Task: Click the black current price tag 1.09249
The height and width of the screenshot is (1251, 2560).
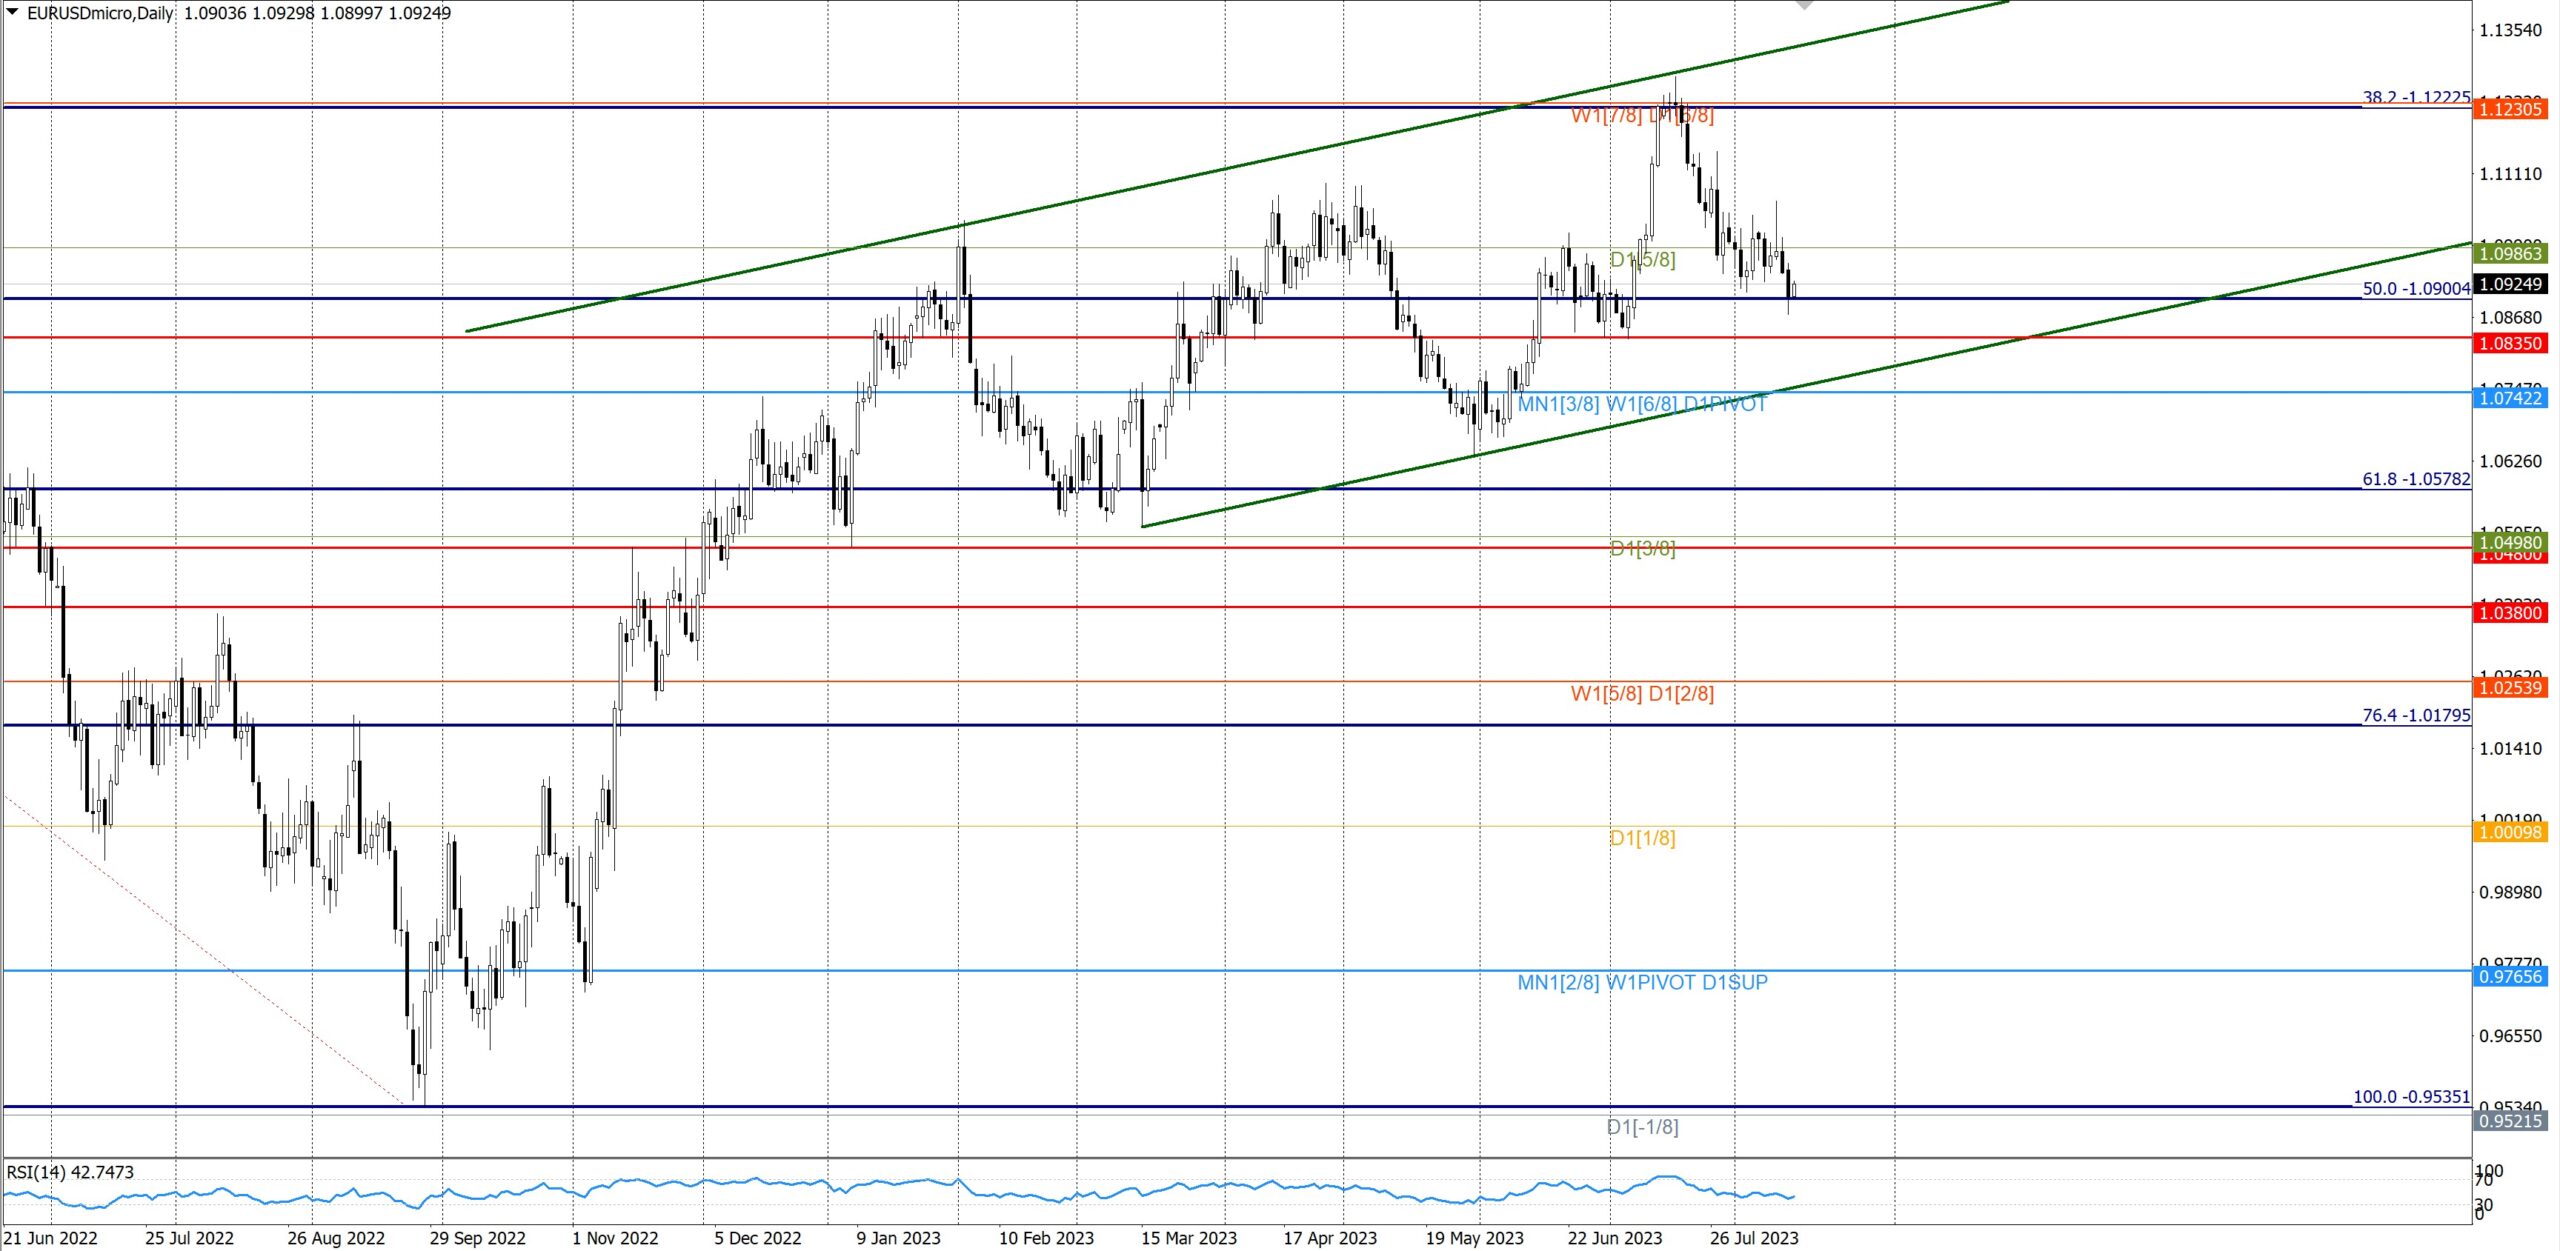Action: [x=2510, y=284]
